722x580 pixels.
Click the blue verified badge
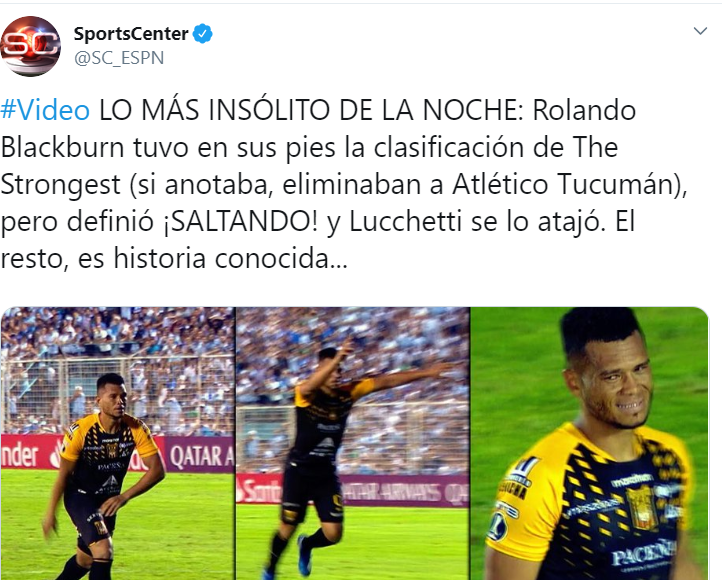[202, 34]
